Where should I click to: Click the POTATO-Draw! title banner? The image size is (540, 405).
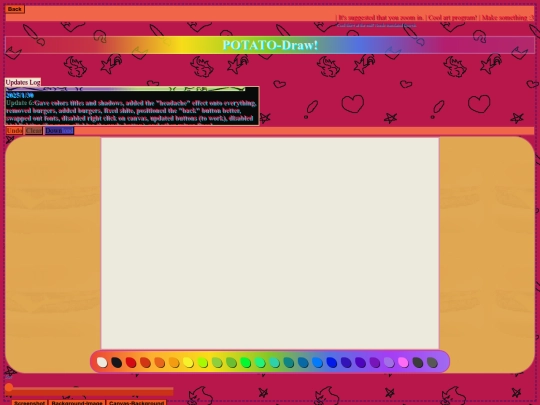pos(270,45)
